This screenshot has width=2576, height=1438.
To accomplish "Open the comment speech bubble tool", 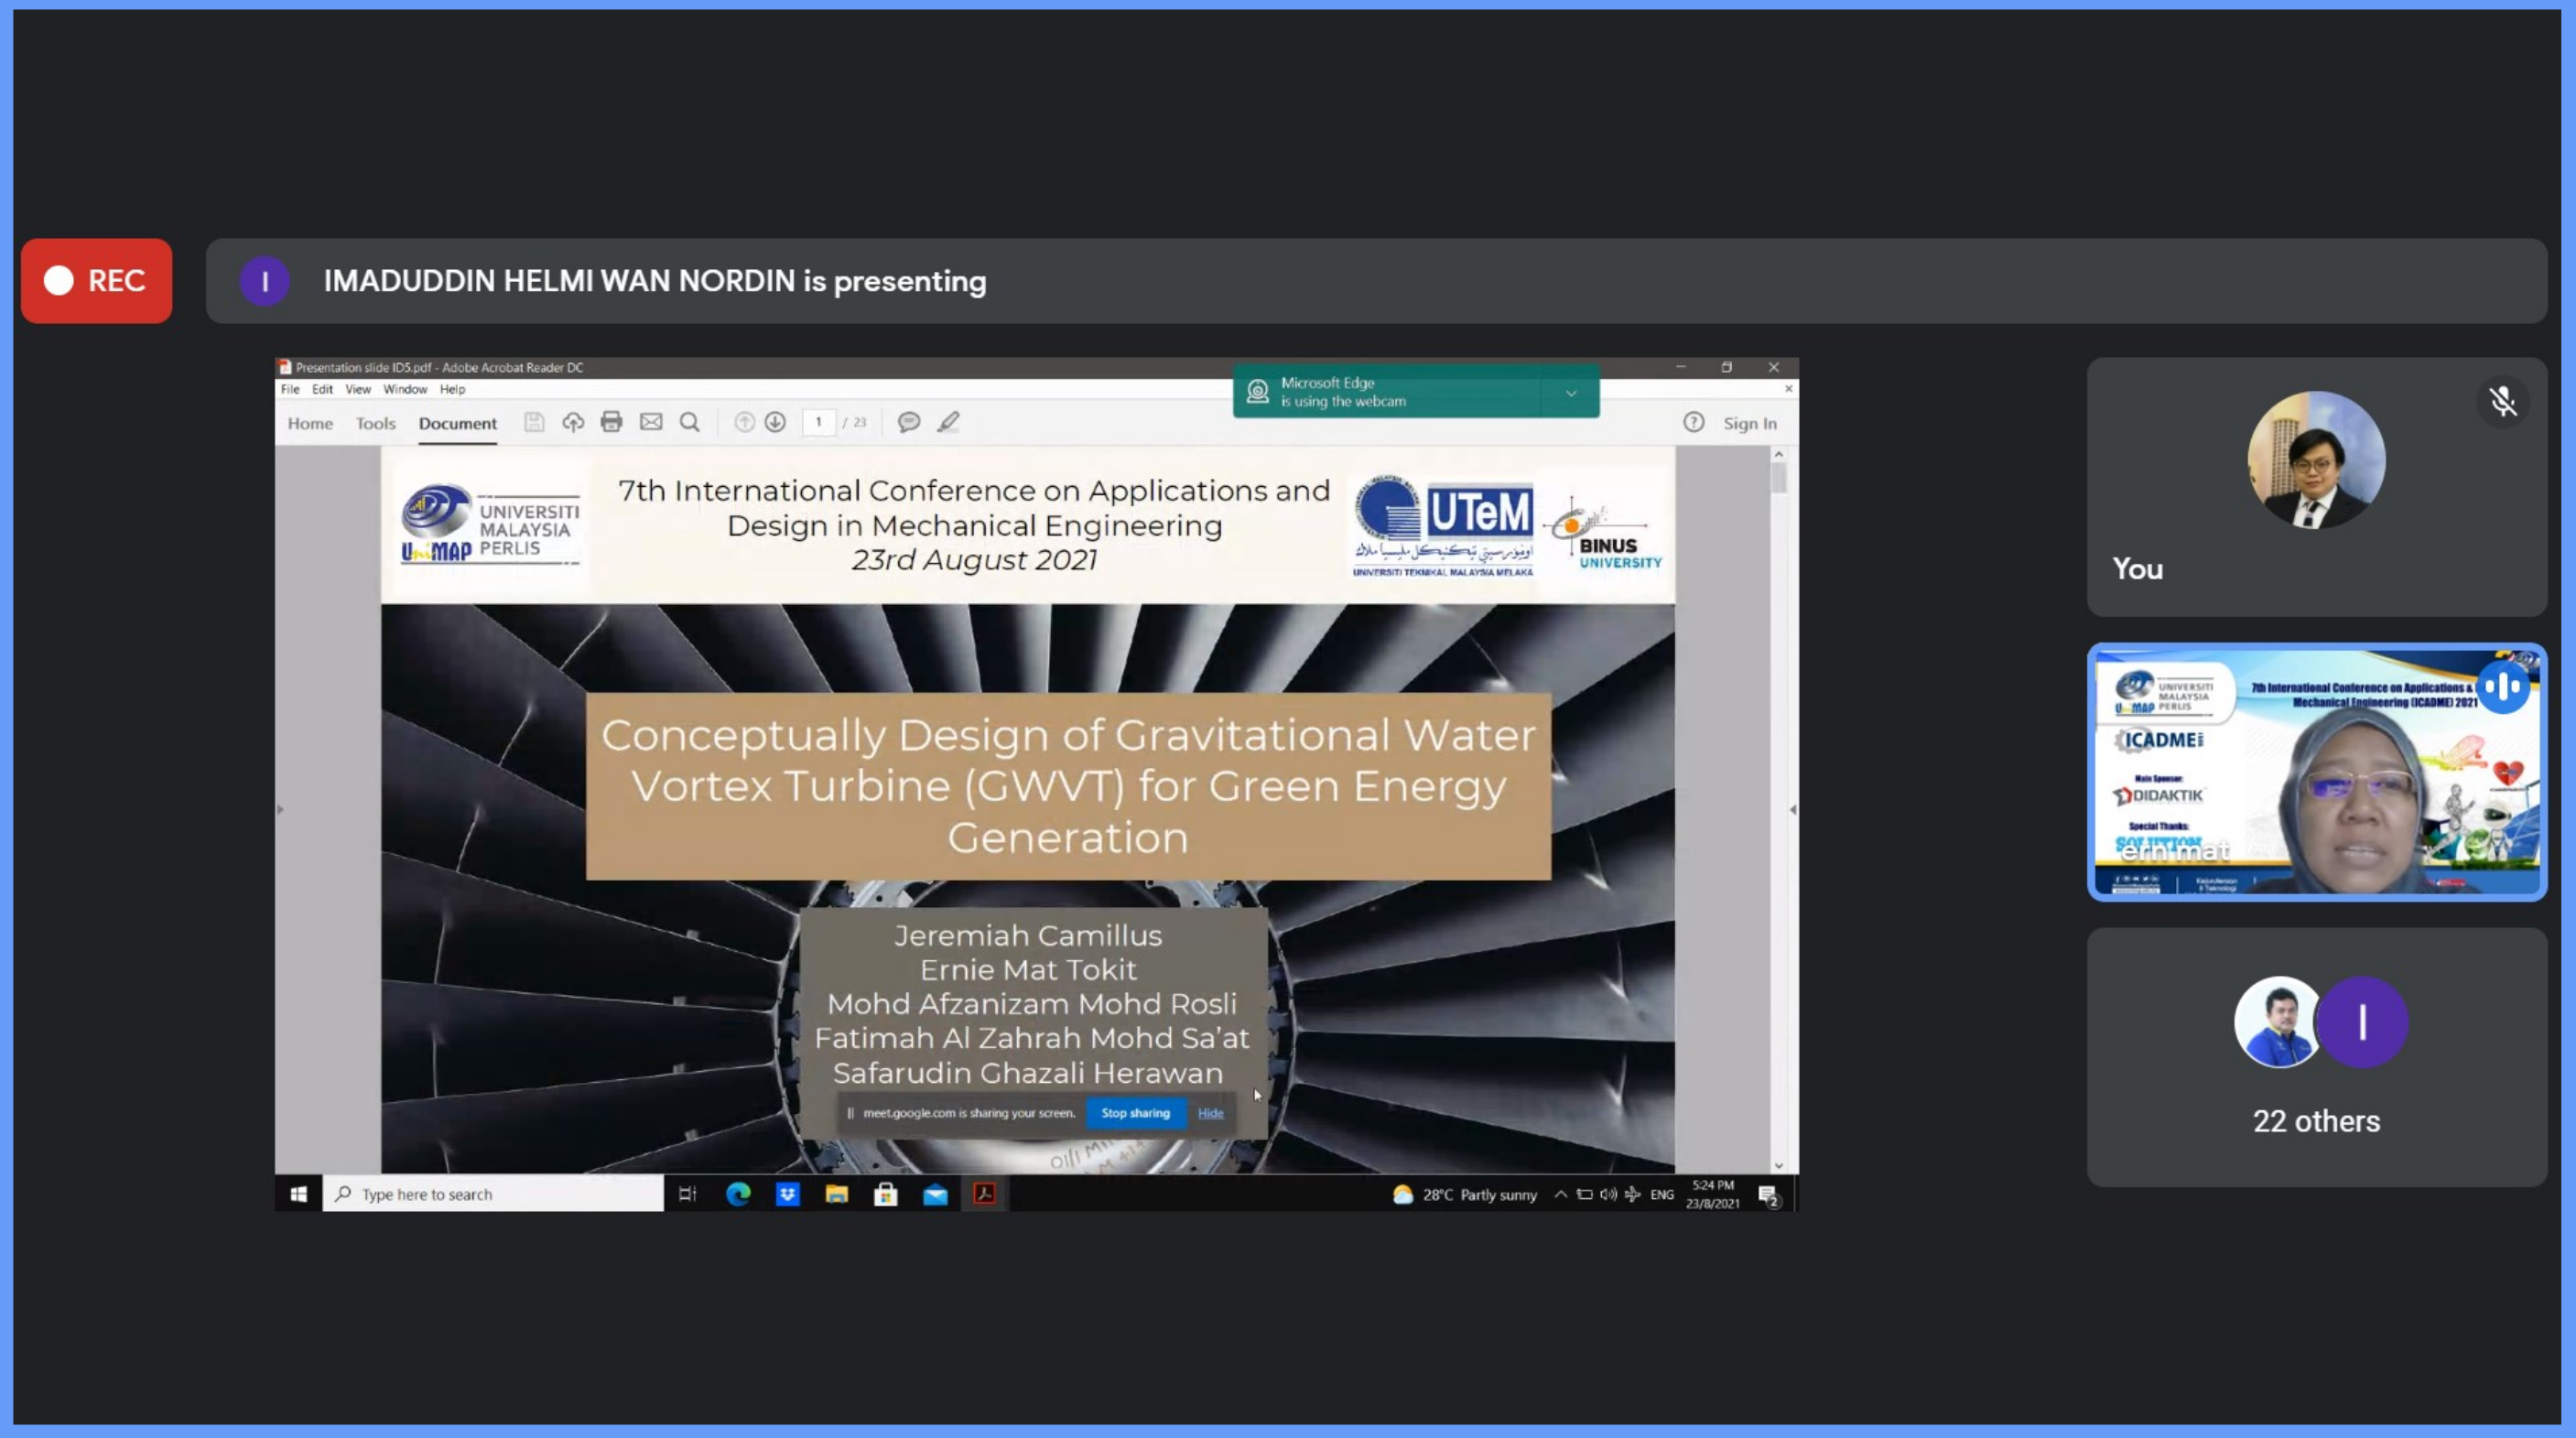I will [908, 422].
